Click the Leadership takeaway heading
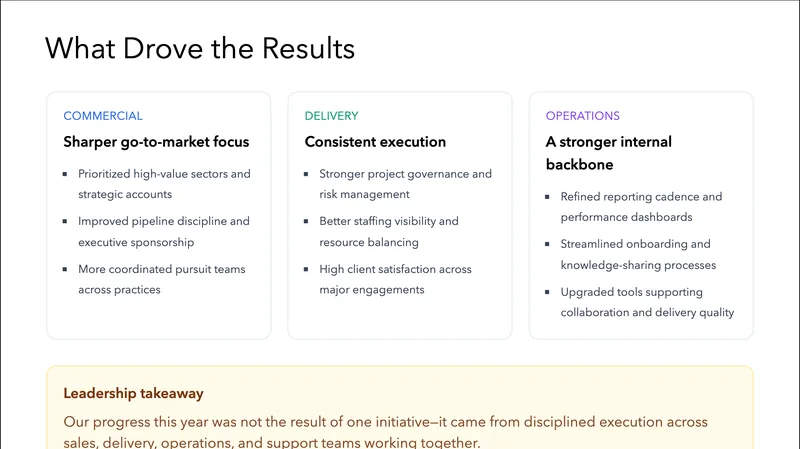 133,394
